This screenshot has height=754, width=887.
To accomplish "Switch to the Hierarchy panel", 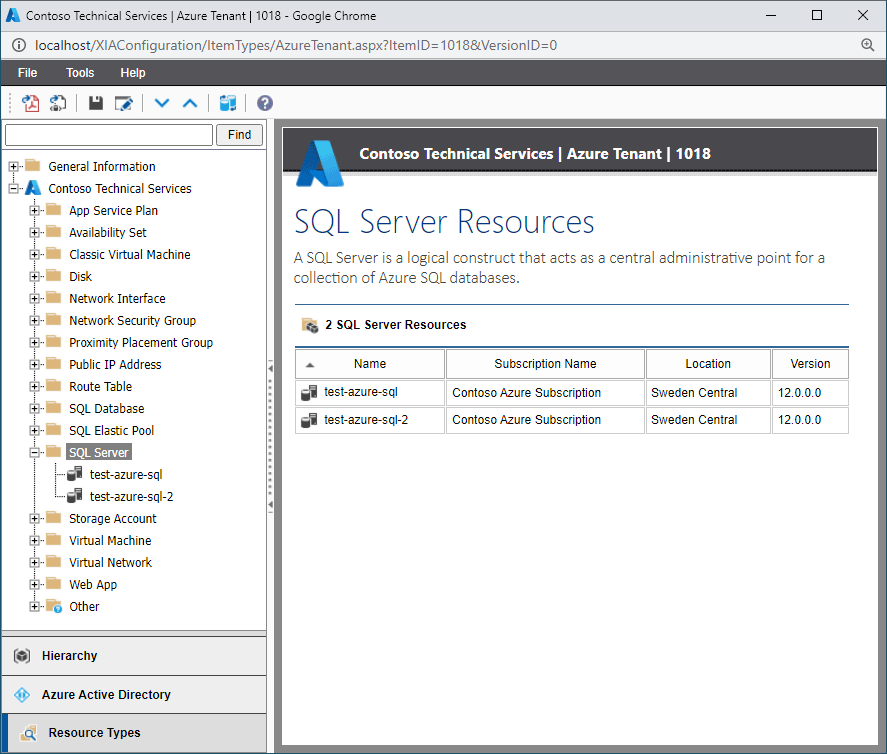I will click(134, 656).
